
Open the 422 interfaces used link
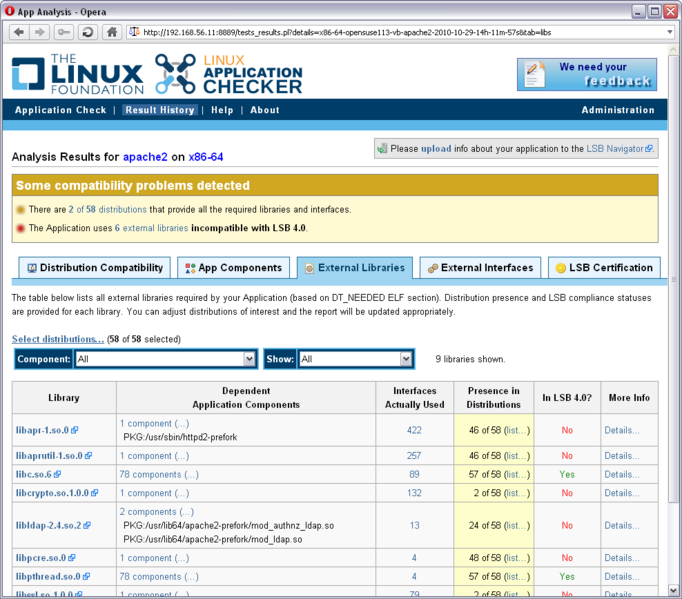414,430
